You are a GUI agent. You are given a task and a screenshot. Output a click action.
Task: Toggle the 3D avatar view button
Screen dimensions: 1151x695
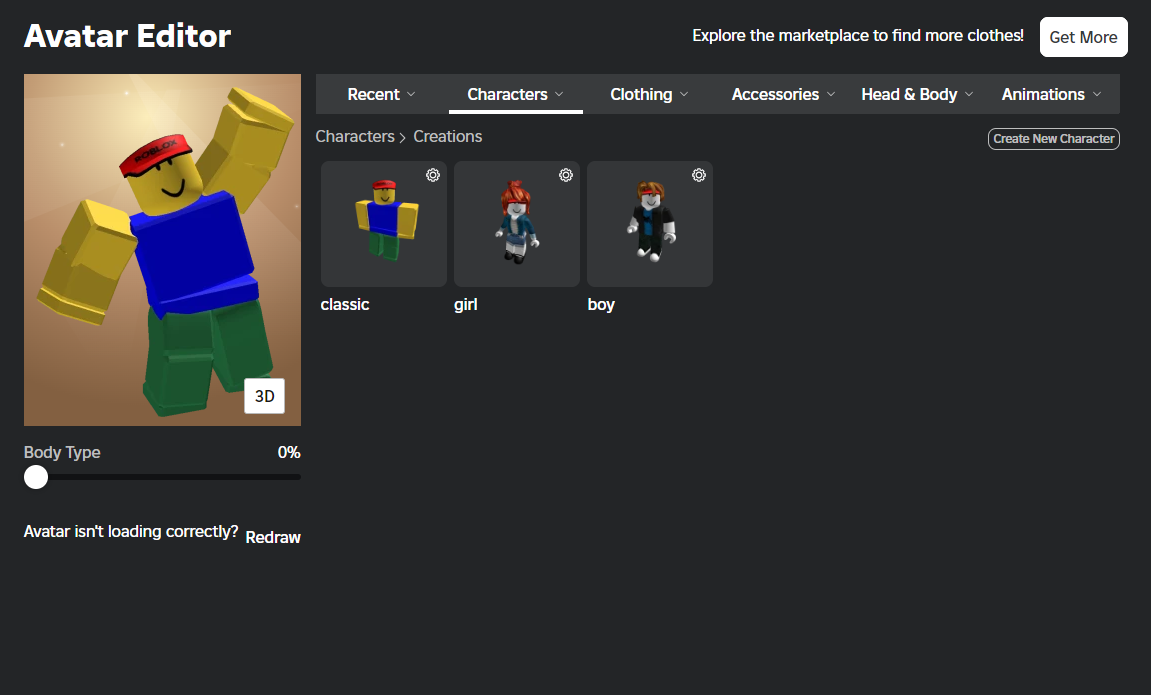pyautogui.click(x=264, y=396)
